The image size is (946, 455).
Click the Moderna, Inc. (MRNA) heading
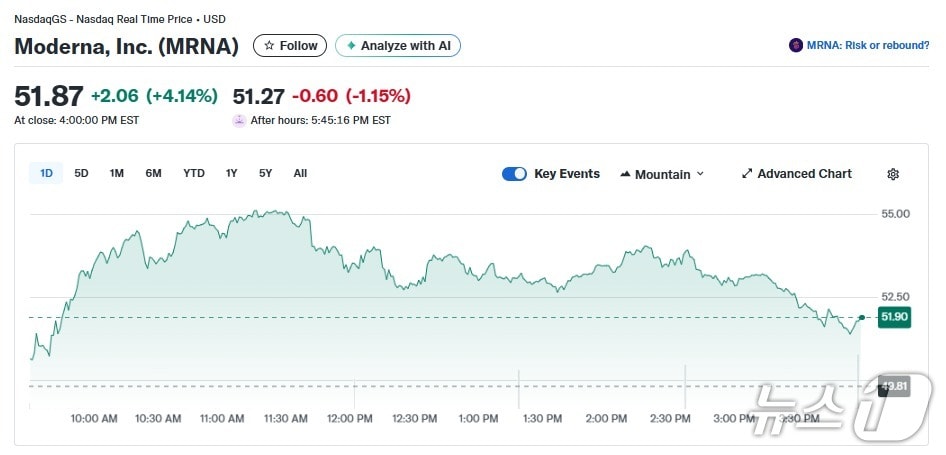127,46
